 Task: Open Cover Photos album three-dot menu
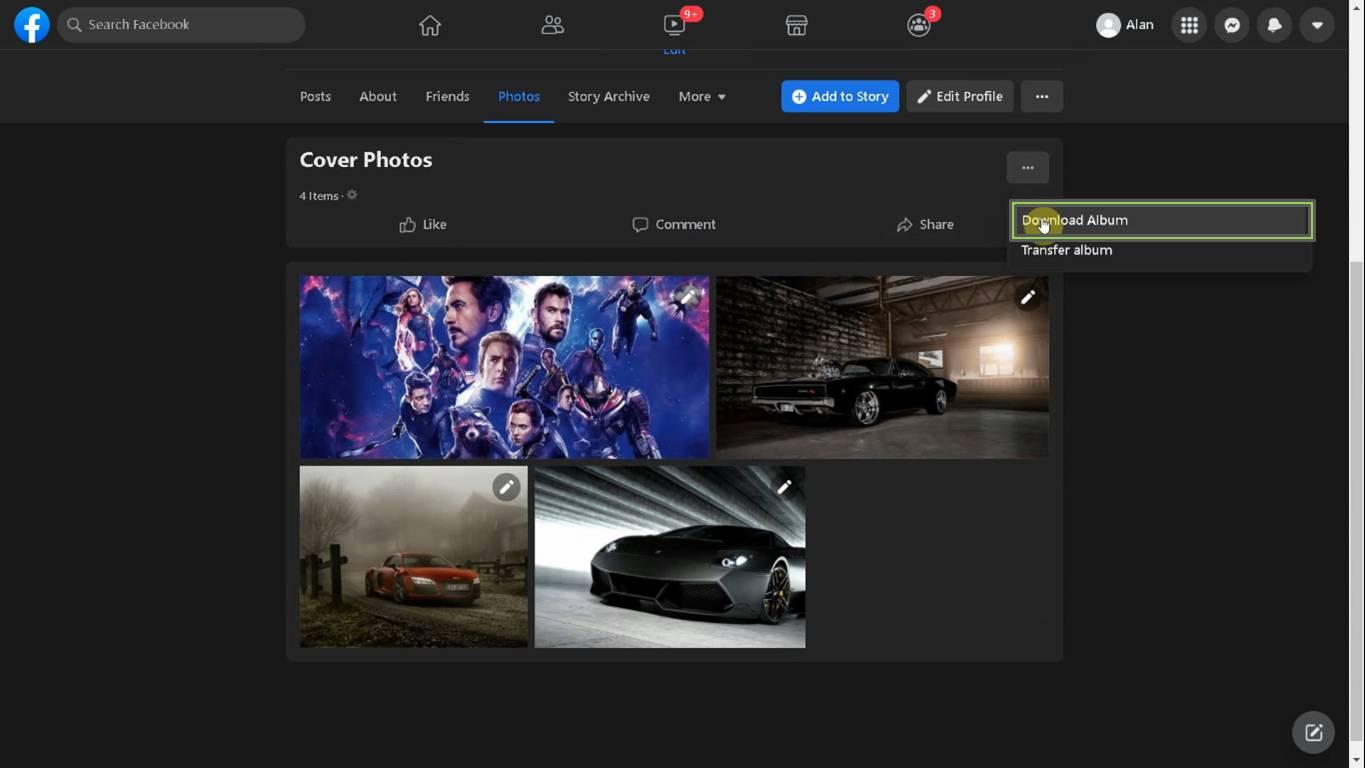(1028, 167)
